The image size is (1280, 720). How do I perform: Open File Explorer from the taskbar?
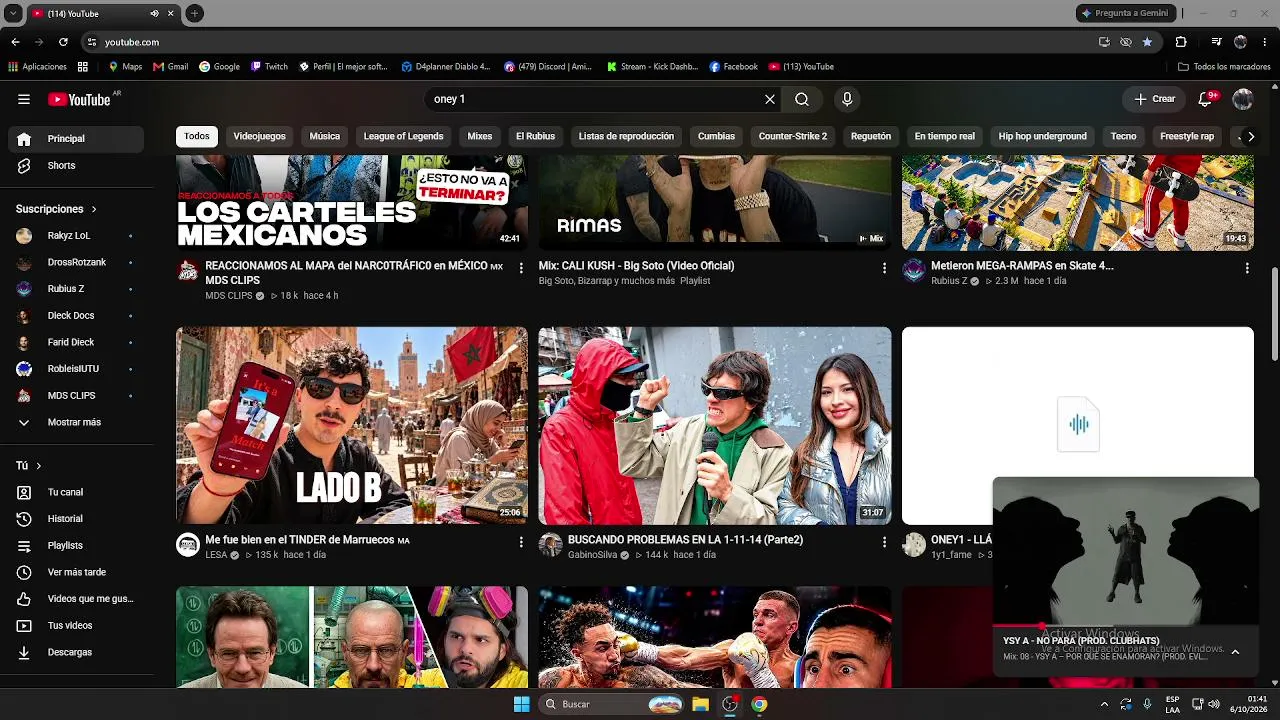tap(701, 704)
